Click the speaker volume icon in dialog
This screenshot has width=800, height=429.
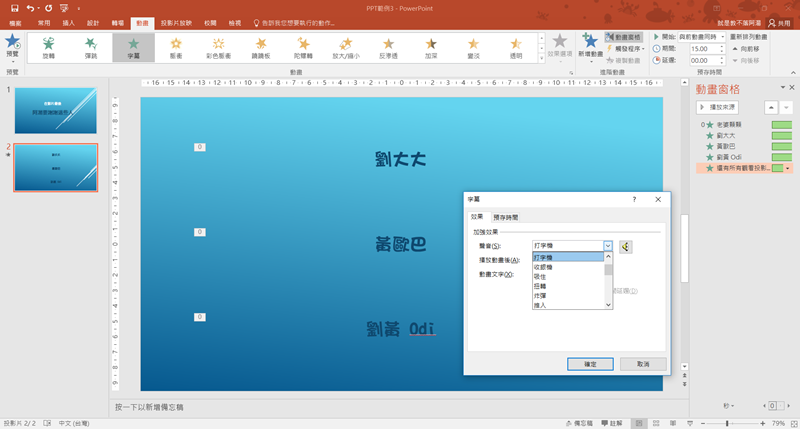tap(626, 245)
